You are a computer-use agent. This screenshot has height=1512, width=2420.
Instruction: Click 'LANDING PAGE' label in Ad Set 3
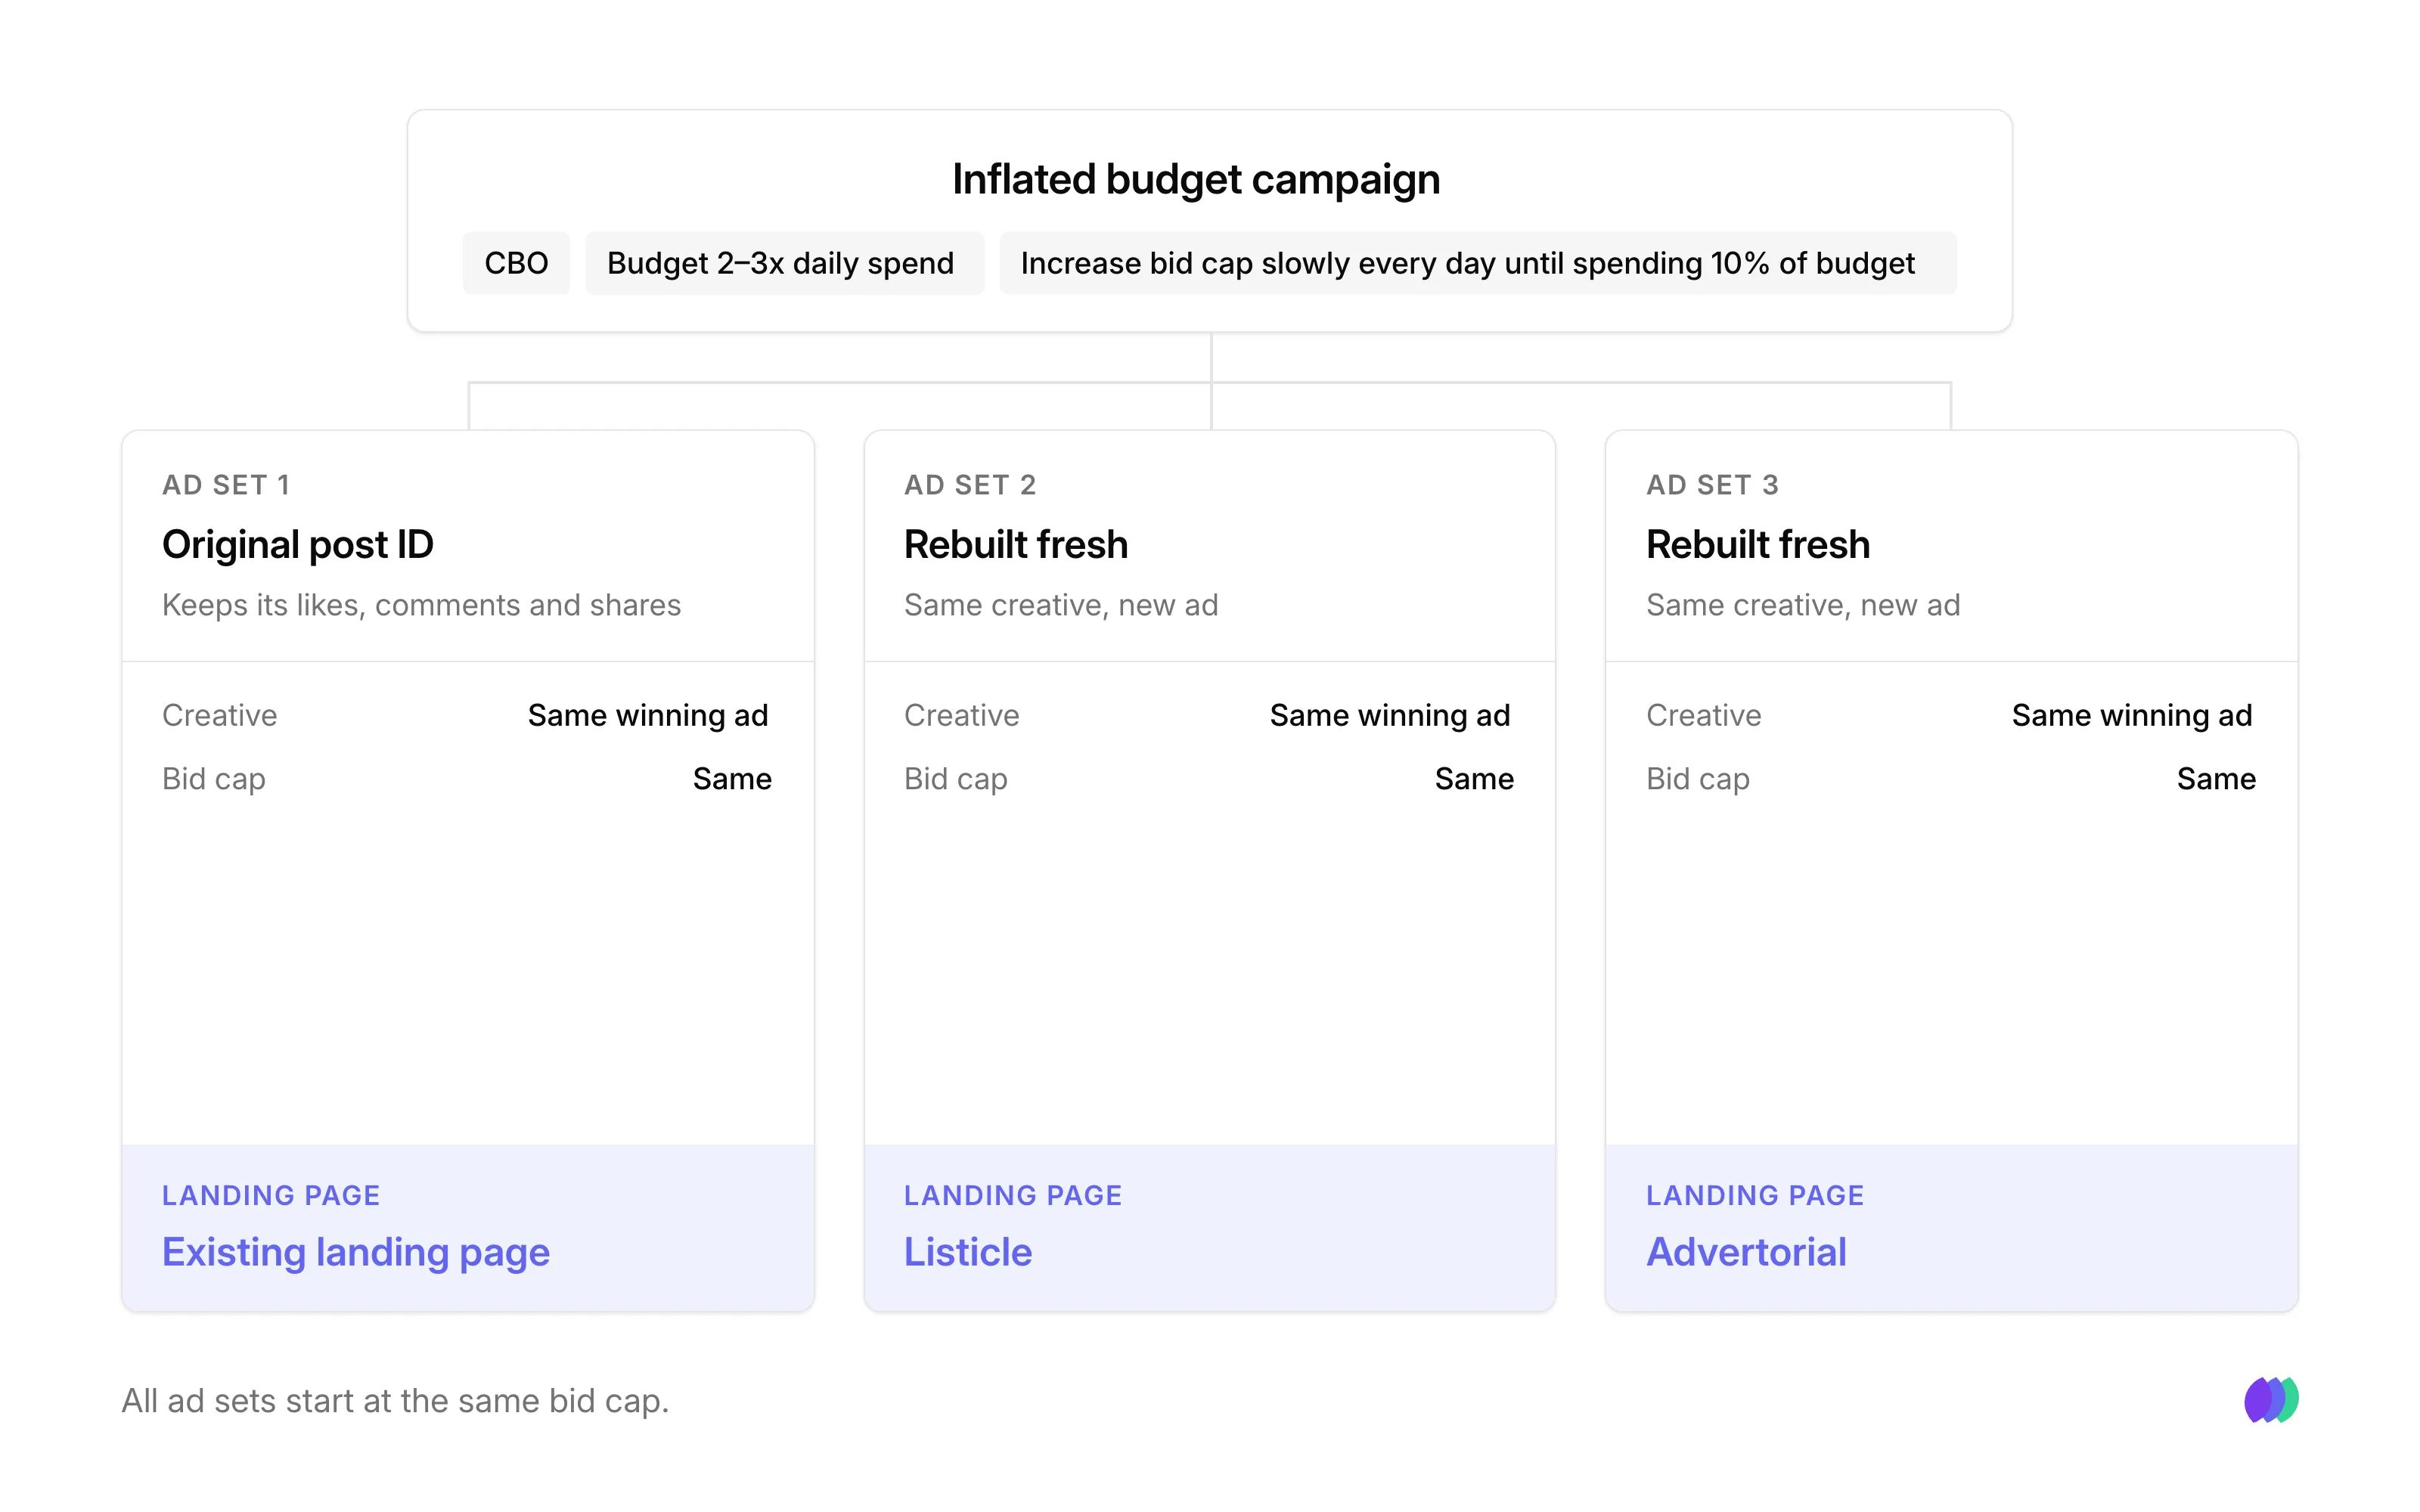pos(1755,1195)
